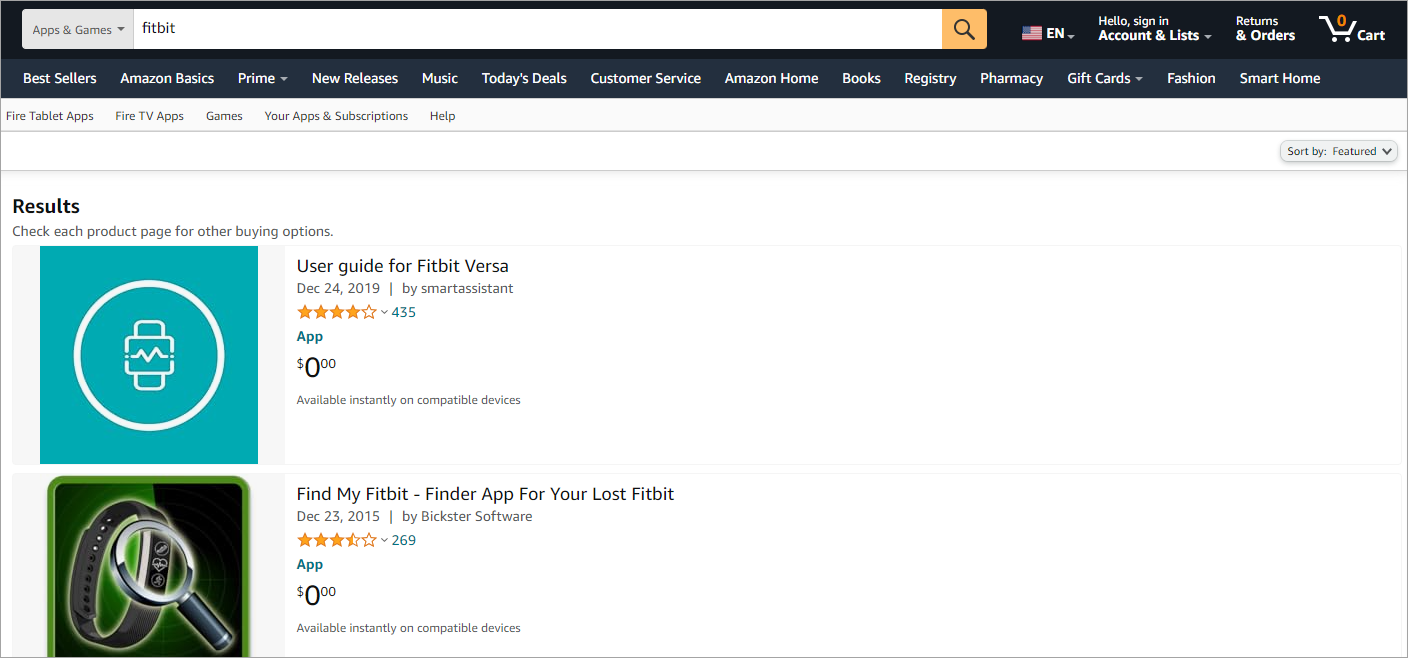1408x658 pixels.
Task: Click 'Check each product page' notice text
Action: (x=173, y=231)
